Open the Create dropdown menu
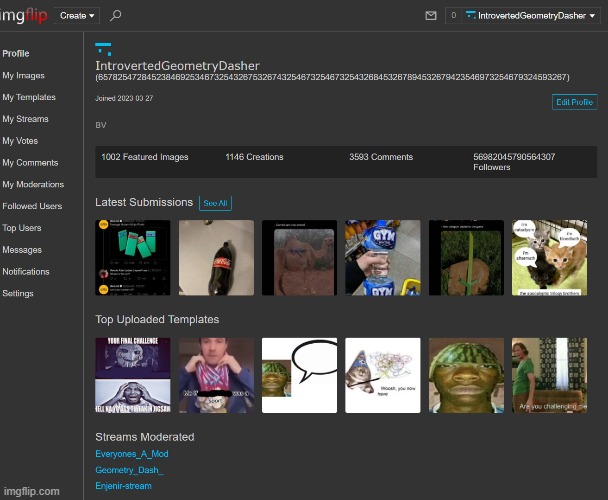 (x=78, y=16)
